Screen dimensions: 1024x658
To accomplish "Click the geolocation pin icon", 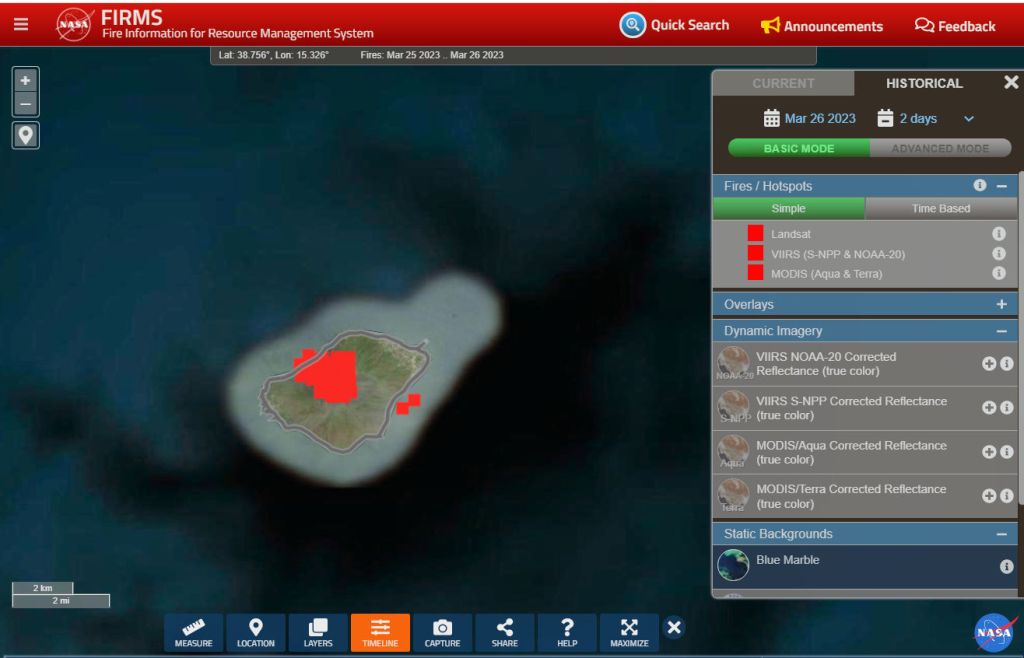I will point(26,135).
